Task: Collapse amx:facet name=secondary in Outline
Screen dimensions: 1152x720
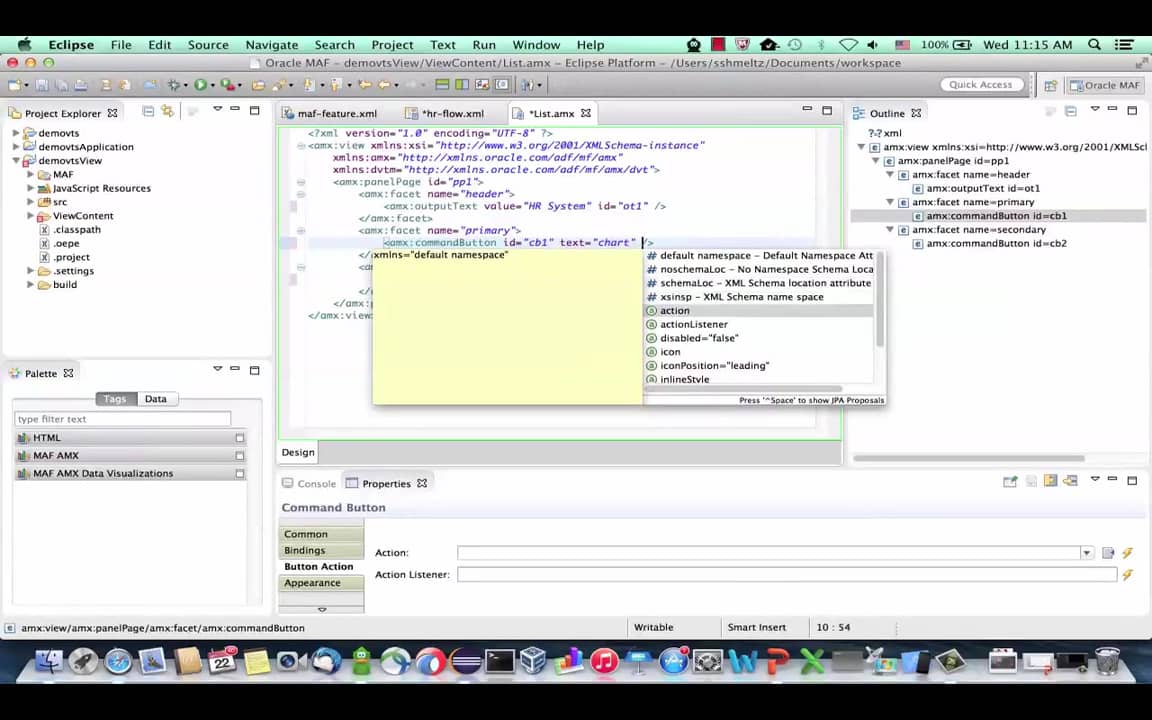Action: 890,230
